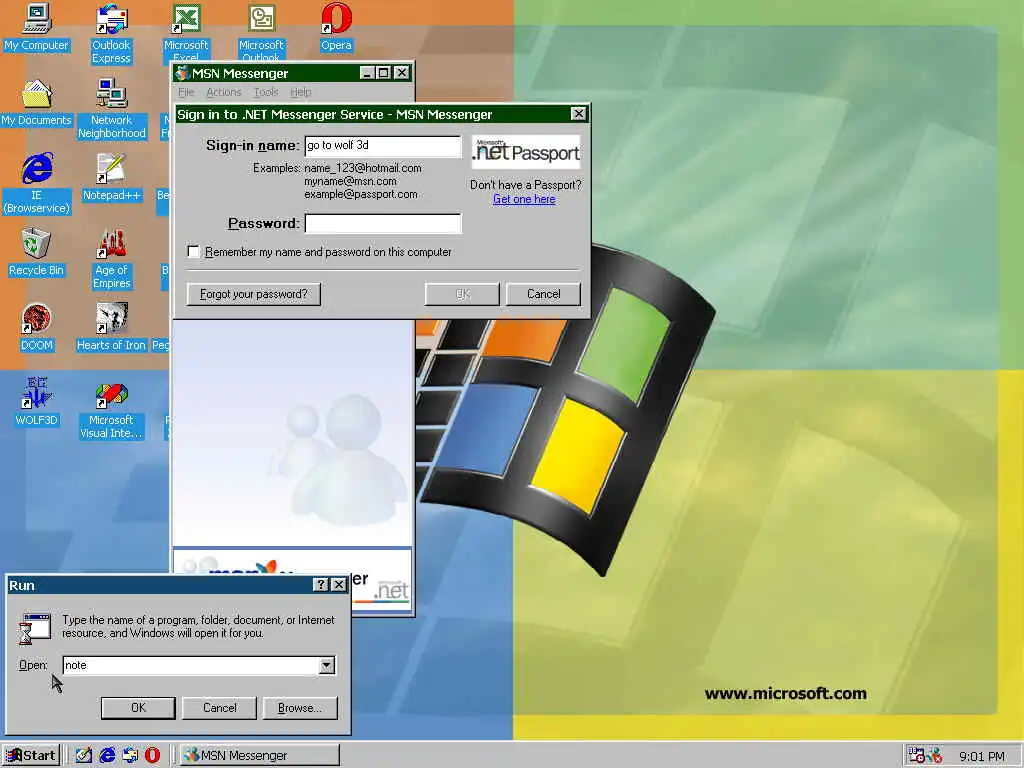The image size is (1024, 768).
Task: Click OK button in Run dialog
Action: coord(138,708)
